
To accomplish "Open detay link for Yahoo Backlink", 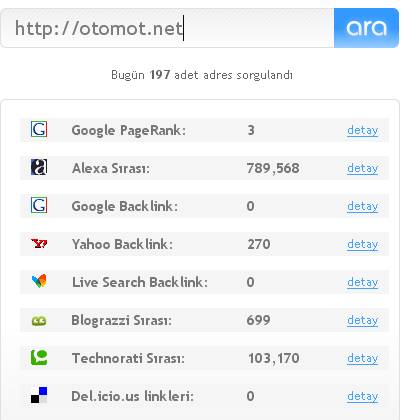I will pyautogui.click(x=362, y=244).
